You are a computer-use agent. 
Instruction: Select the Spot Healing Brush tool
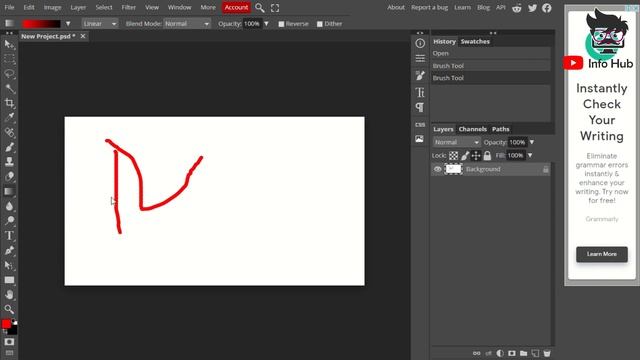9,132
